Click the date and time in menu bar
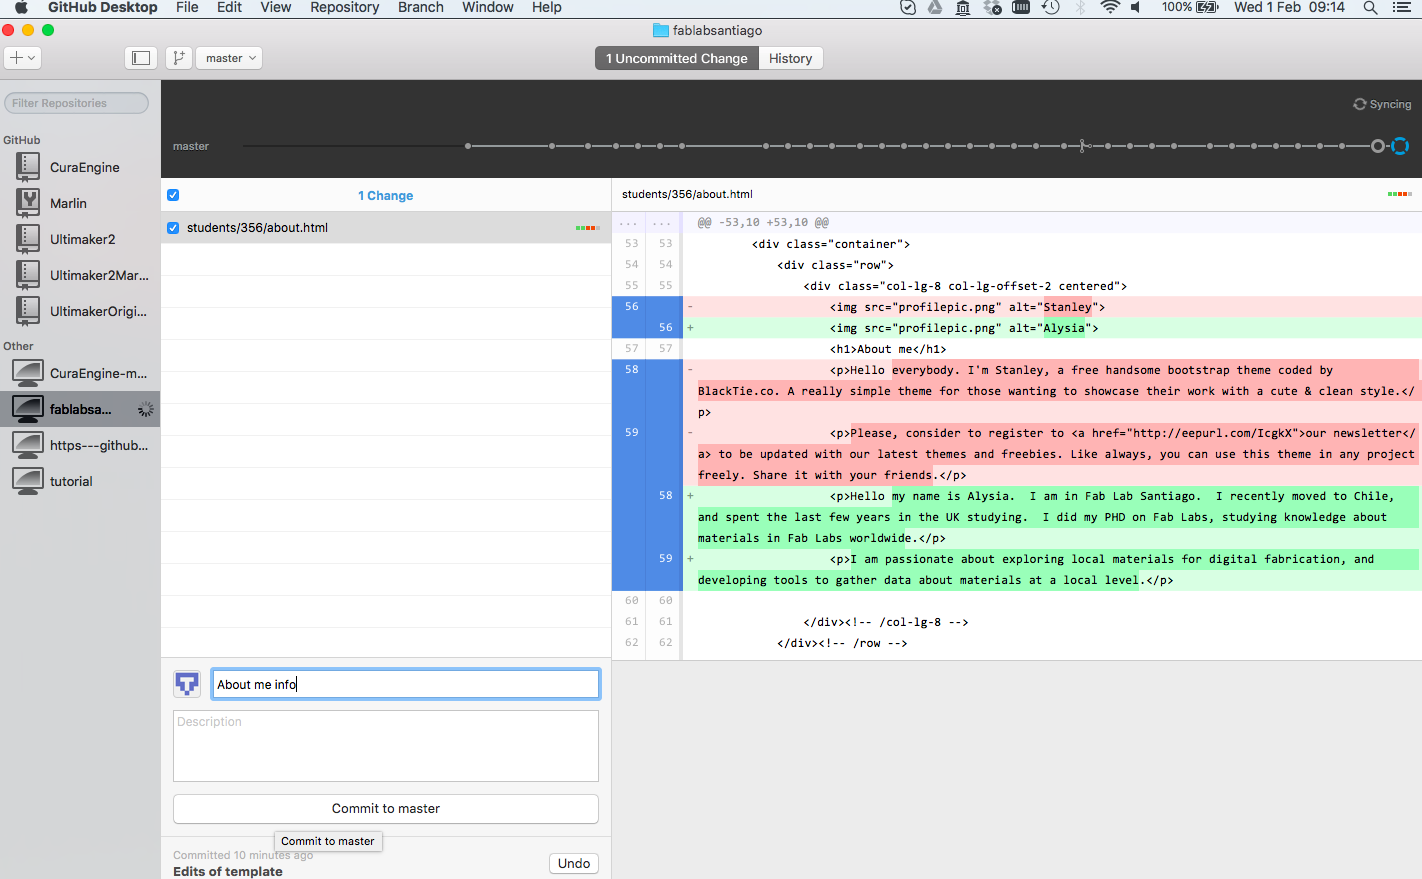The width and height of the screenshot is (1422, 879). [1288, 7]
